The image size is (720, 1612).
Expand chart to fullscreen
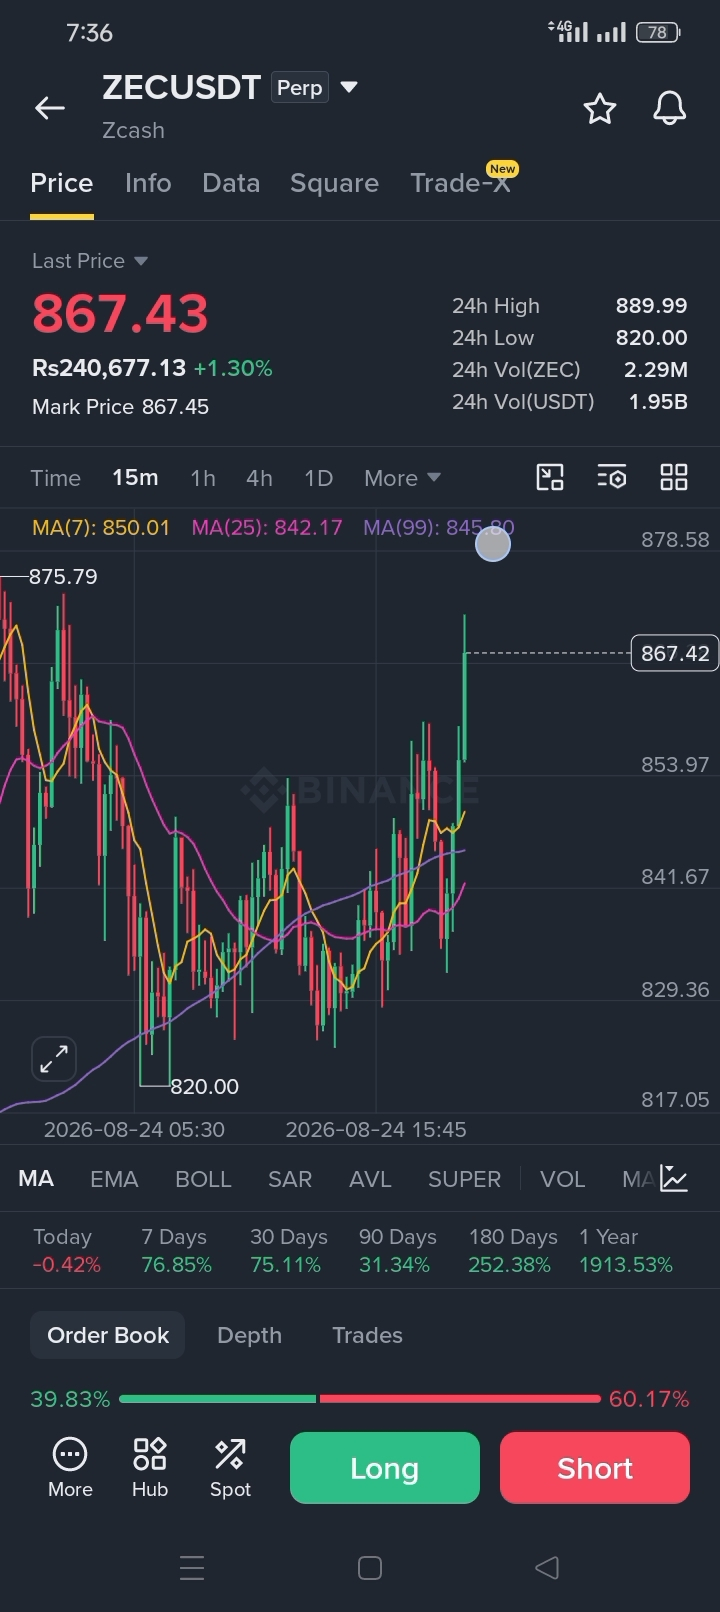click(54, 1059)
